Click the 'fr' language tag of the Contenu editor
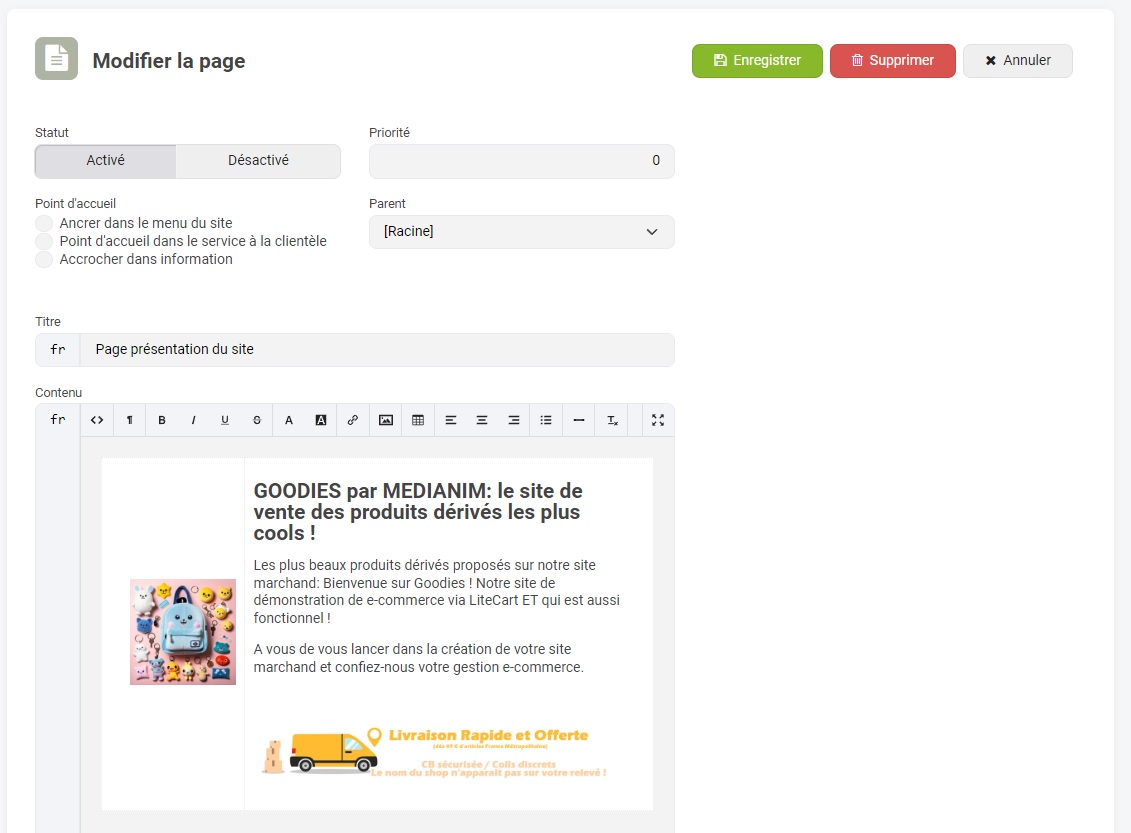Viewport: 1131px width, 833px height. pyautogui.click(x=58, y=420)
